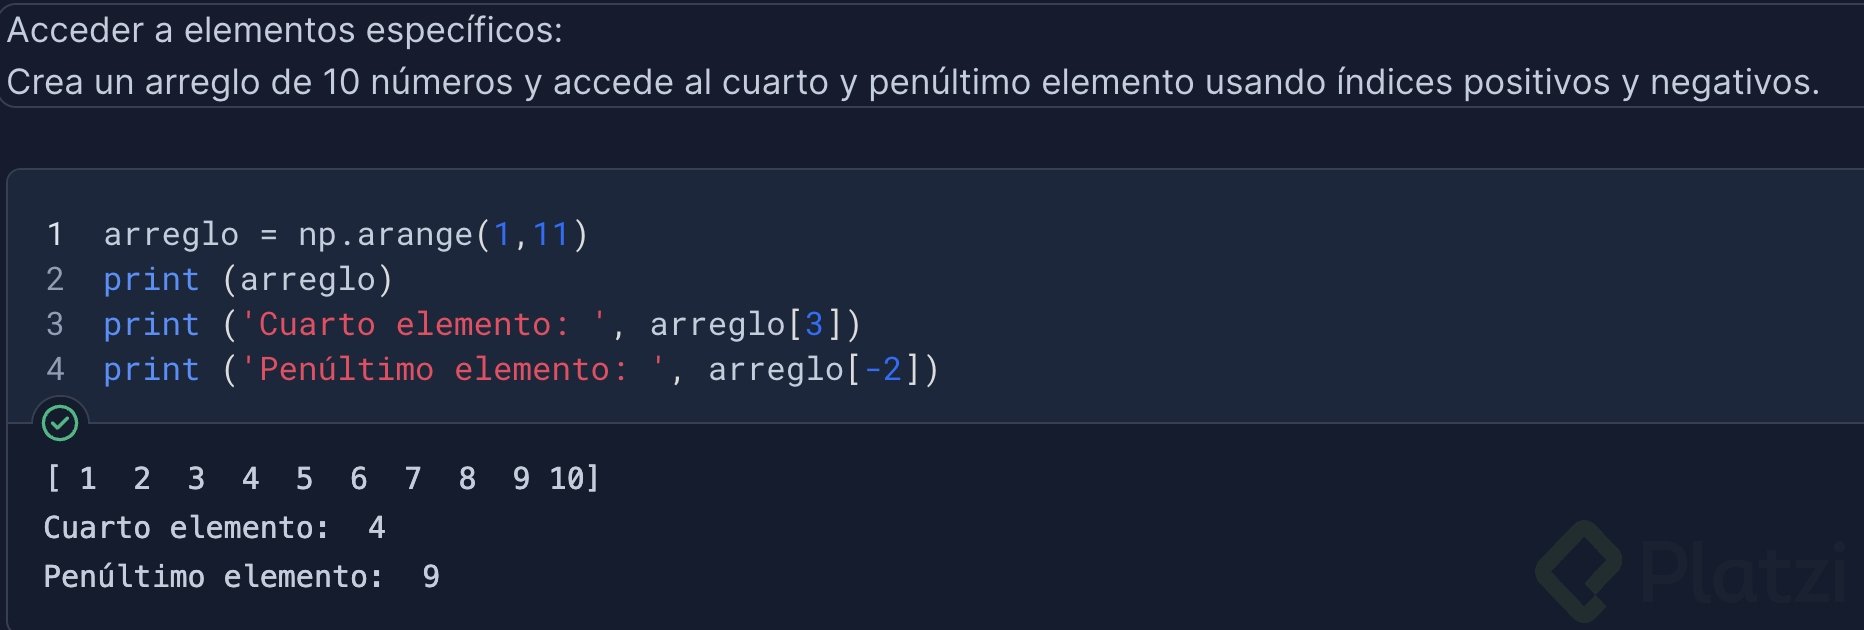The width and height of the screenshot is (1864, 630).
Task: Click the green execution success checkmark icon
Action: (x=60, y=423)
